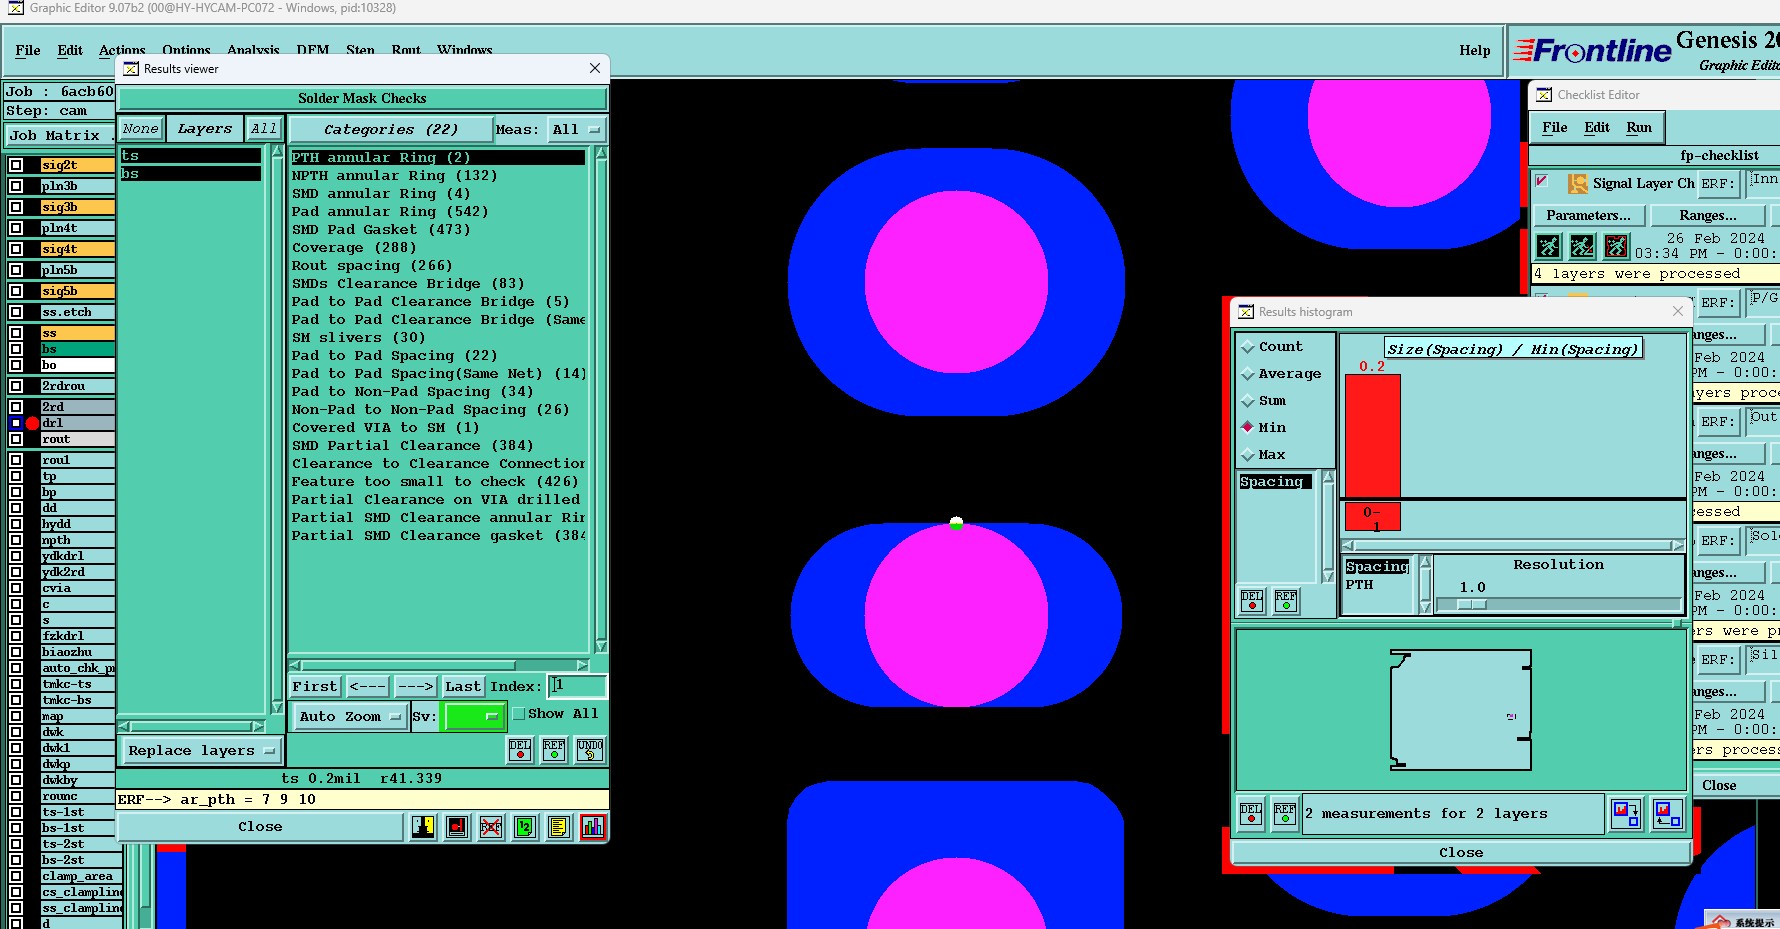Open the Edit menu in Graphic Editor

[x=70, y=50]
